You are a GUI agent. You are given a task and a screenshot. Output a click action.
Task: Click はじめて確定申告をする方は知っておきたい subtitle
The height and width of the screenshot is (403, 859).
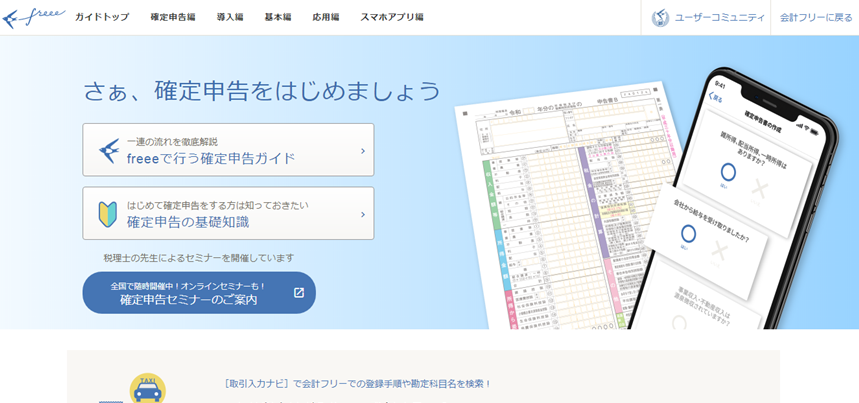coord(218,206)
